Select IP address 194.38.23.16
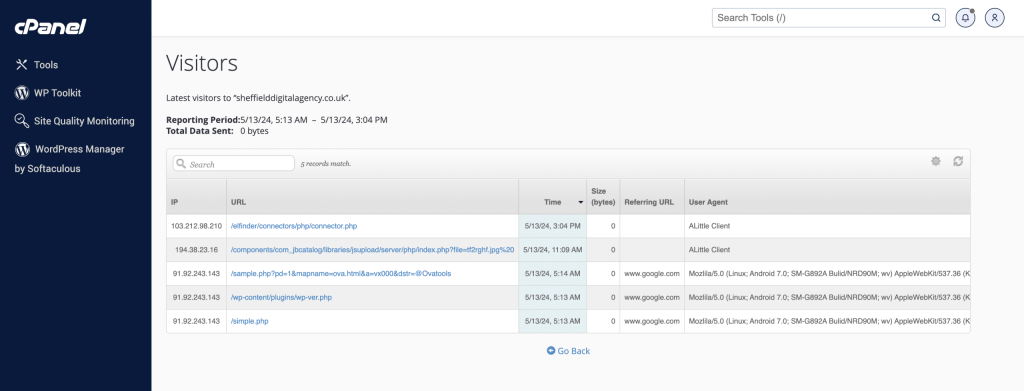Viewport: 1024px width, 391px height. click(x=197, y=249)
